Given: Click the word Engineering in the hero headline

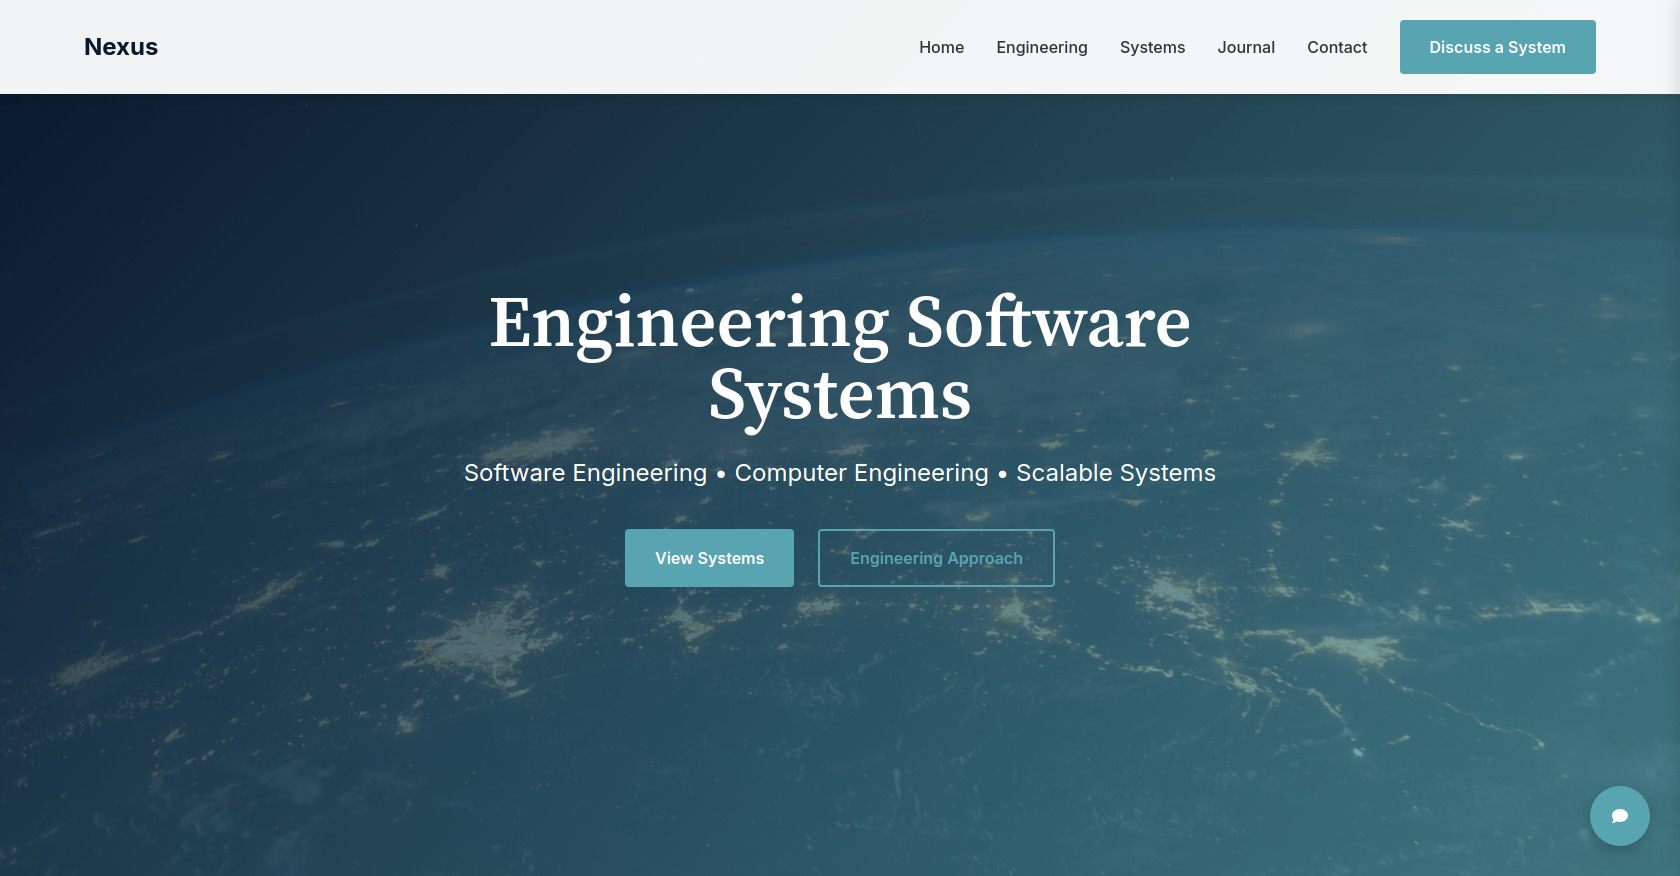Looking at the screenshot, I should click(x=688, y=324).
